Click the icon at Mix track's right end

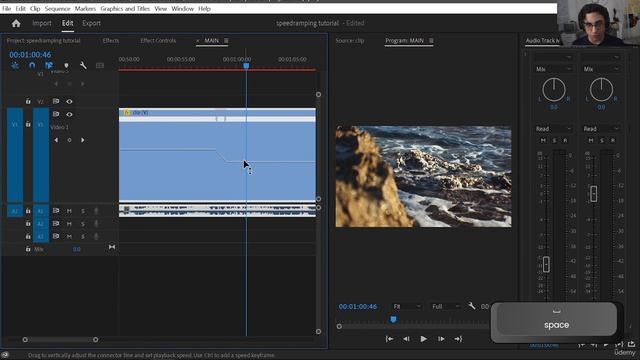pos(112,247)
